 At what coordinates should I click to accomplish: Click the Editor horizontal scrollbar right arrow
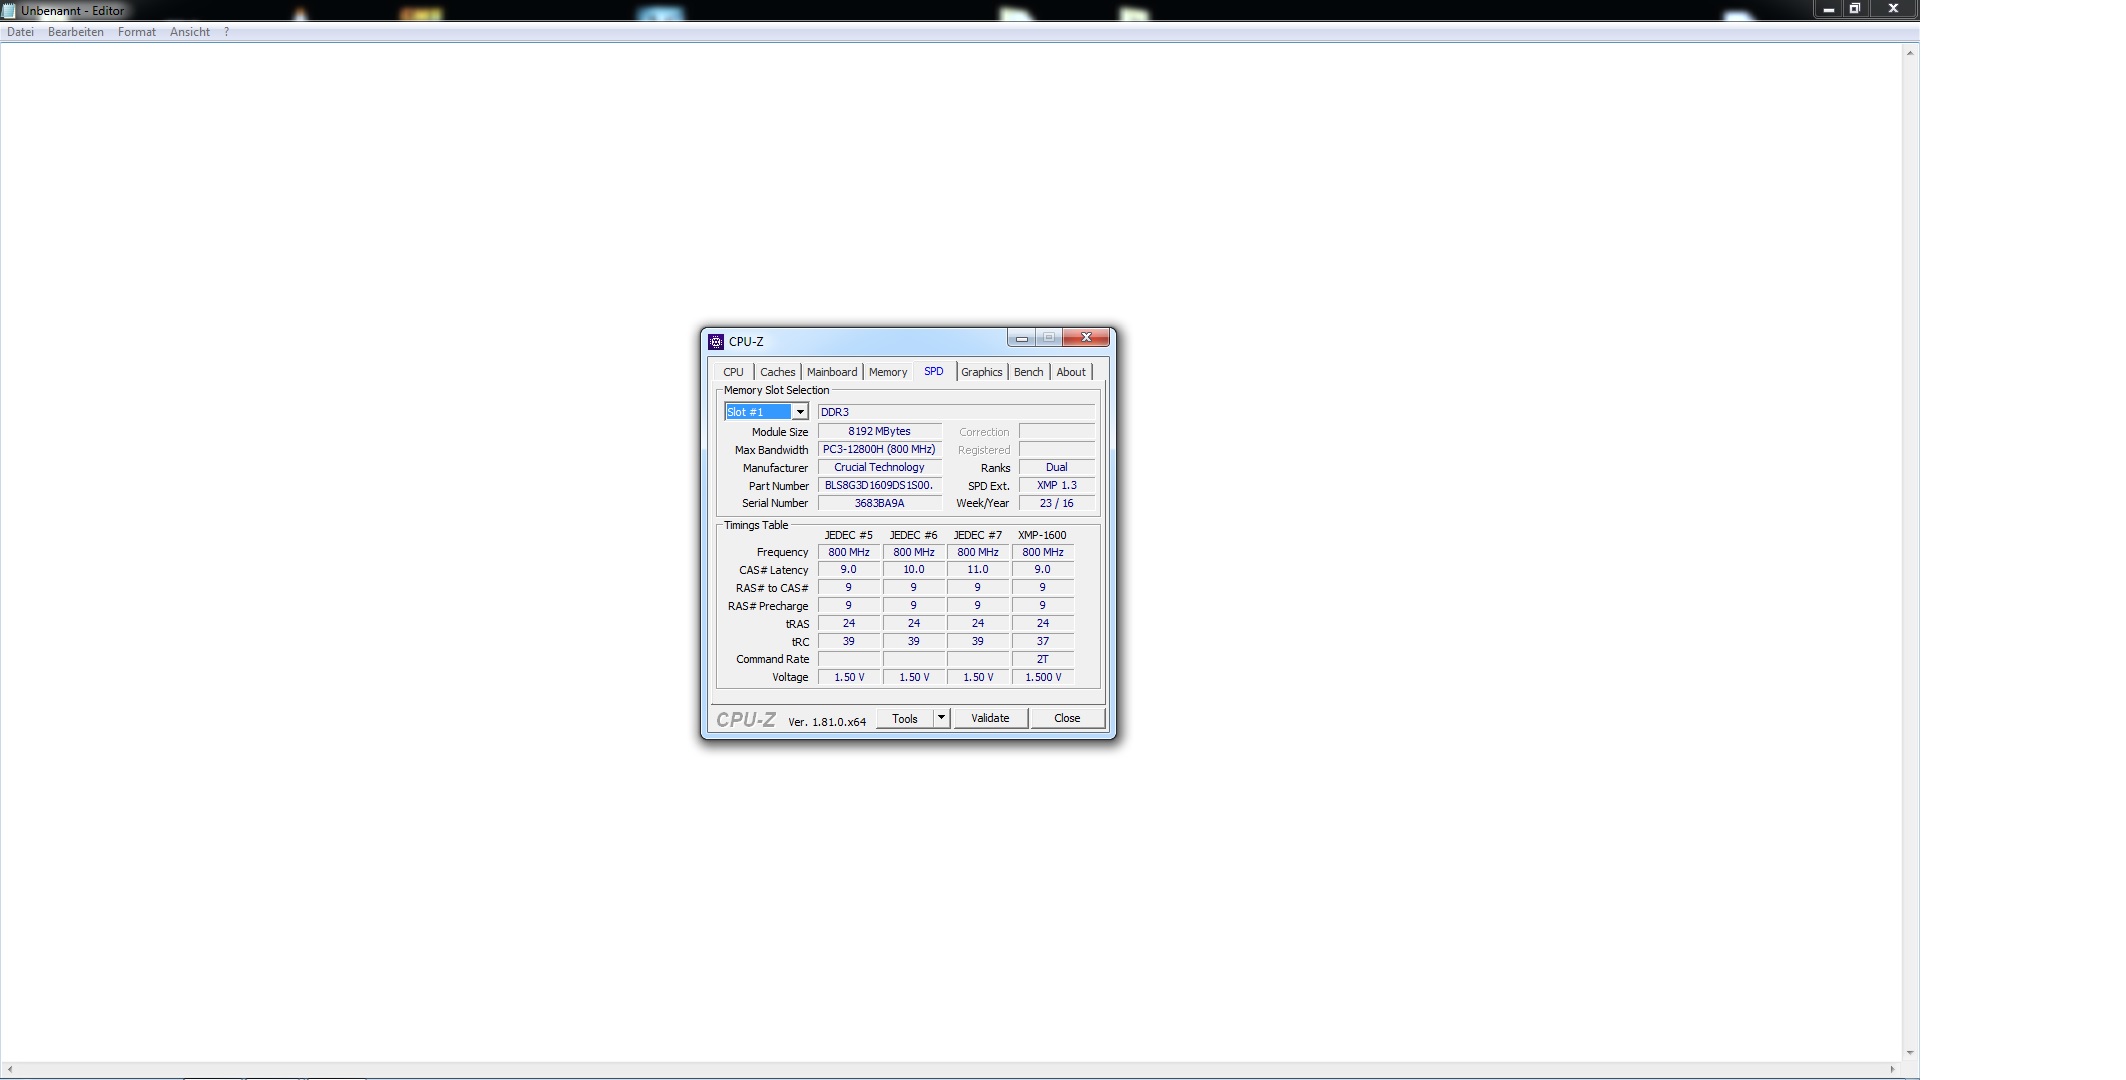pyautogui.click(x=1892, y=1069)
